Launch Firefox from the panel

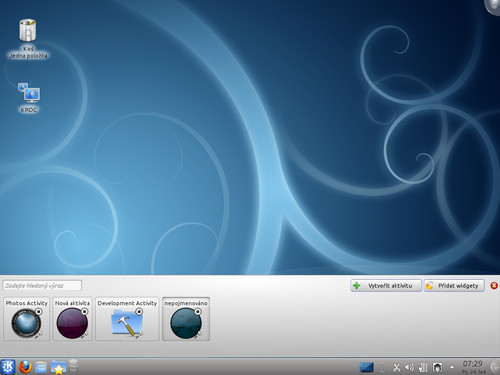pyautogui.click(x=25, y=367)
